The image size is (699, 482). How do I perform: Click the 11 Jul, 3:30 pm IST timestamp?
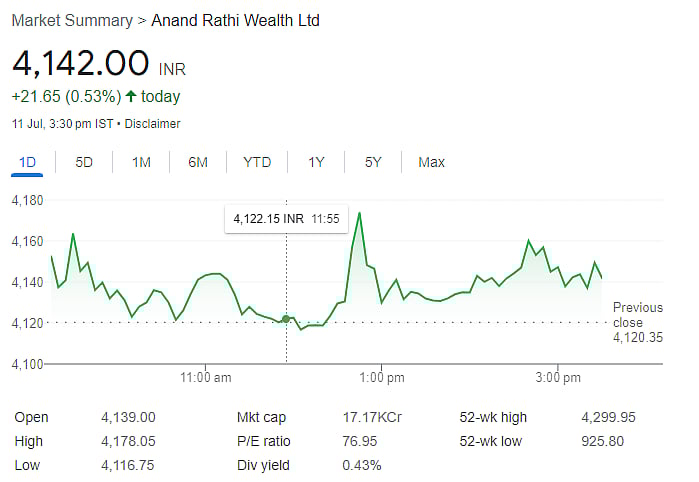[63, 124]
